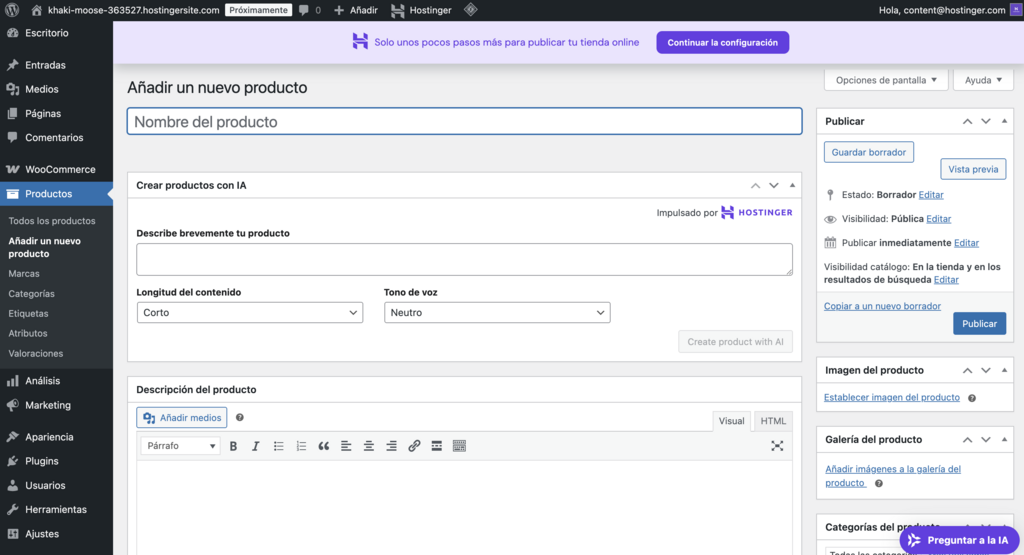Image resolution: width=1024 pixels, height=555 pixels.
Task: Toggle bold formatting in the editor toolbar
Action: click(x=233, y=446)
